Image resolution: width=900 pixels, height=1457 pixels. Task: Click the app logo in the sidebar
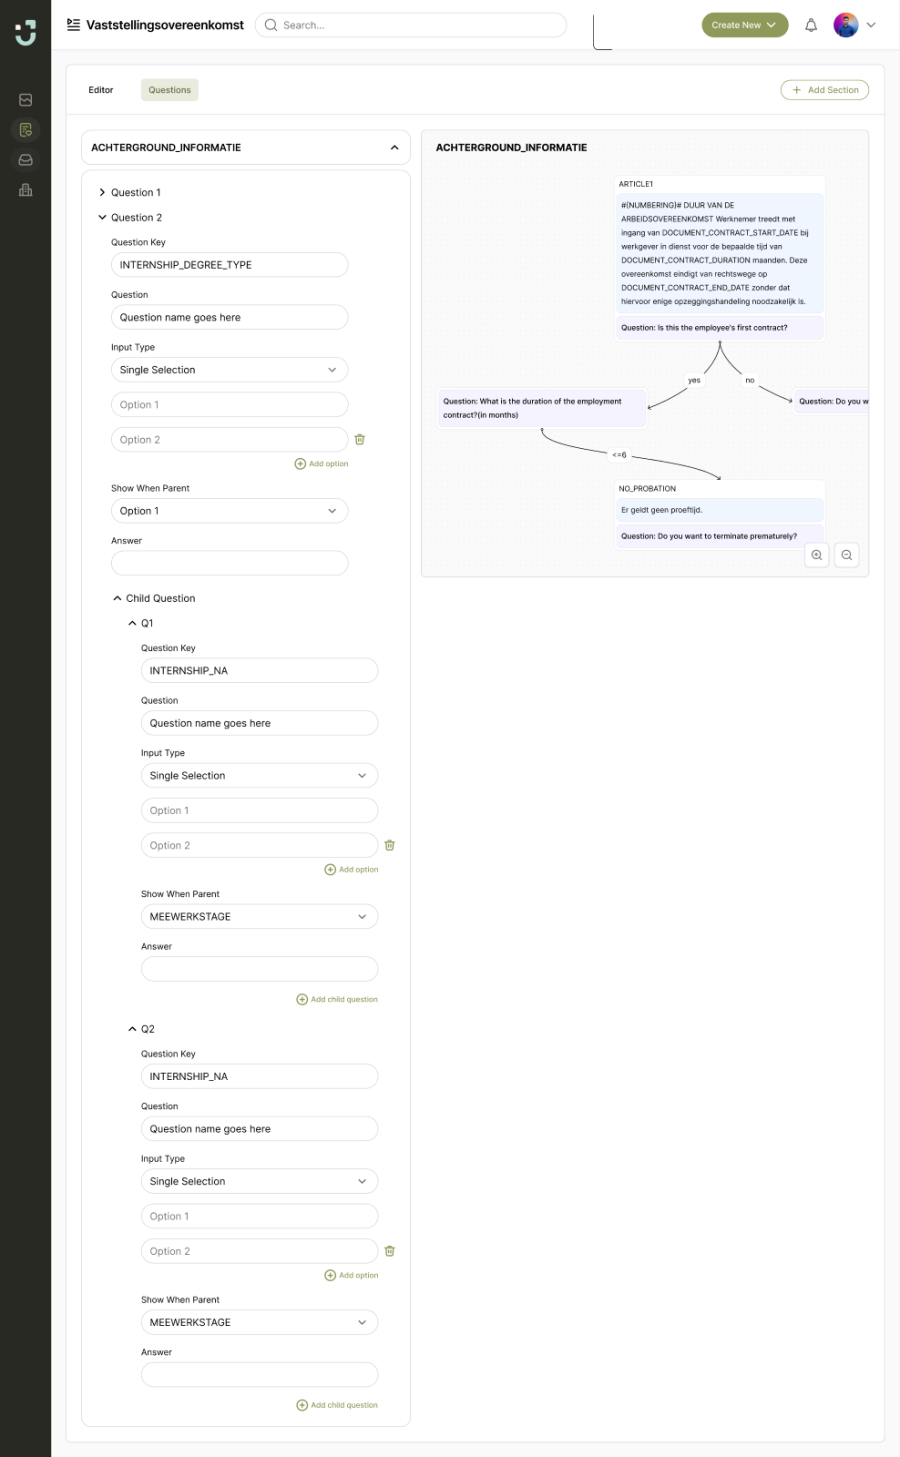(x=25, y=32)
